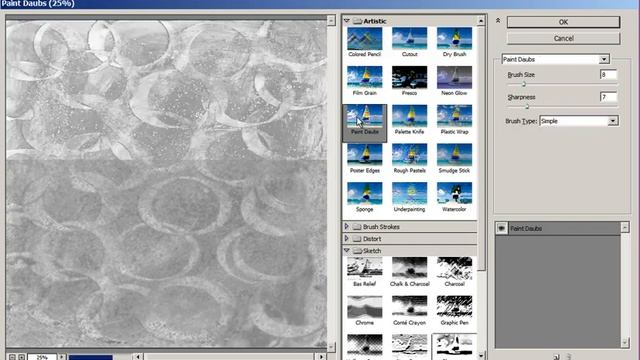Collapse the Sketch filter folder
Screen dimensions: 640x360
tap(347, 251)
